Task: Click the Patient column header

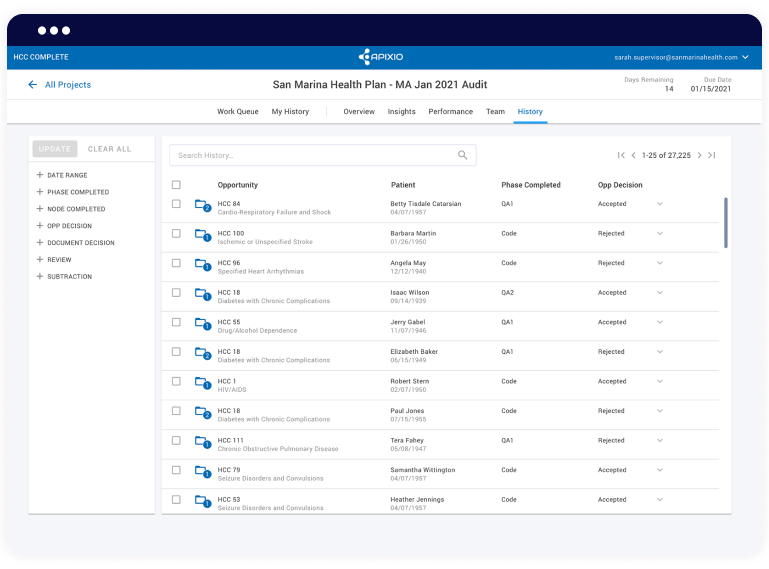Action: click(403, 185)
